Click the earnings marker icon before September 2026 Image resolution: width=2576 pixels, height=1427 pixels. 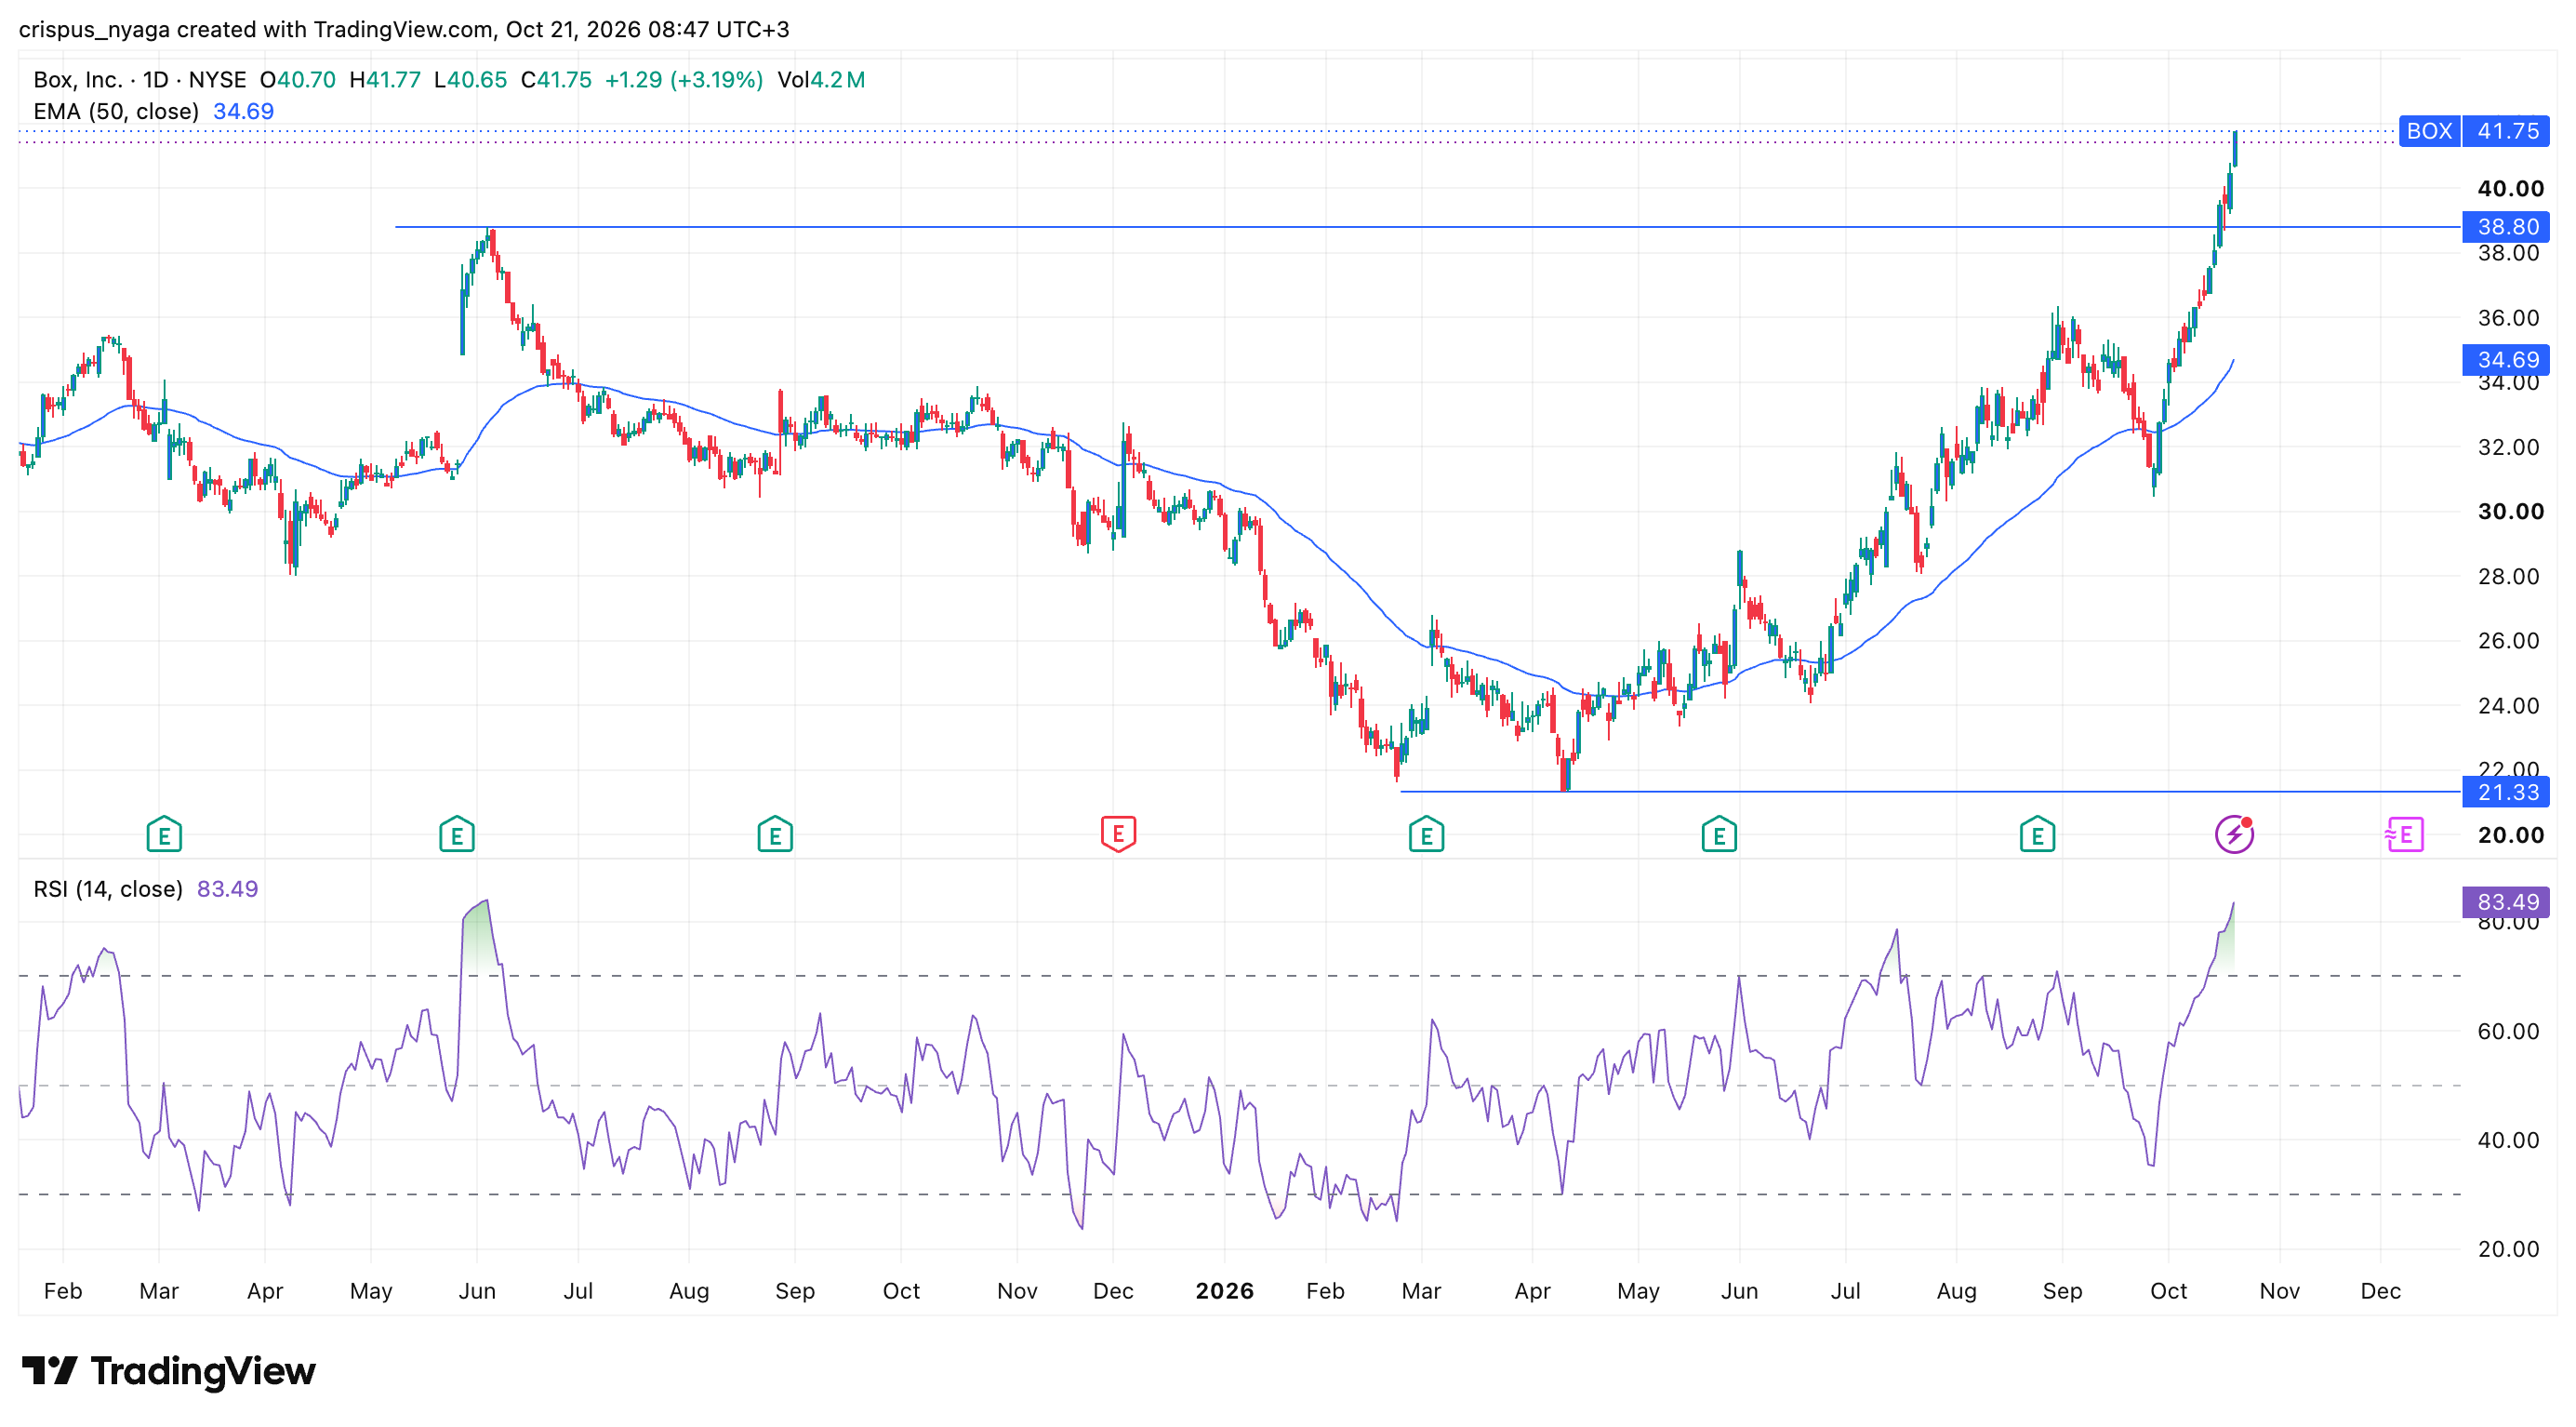[2037, 834]
